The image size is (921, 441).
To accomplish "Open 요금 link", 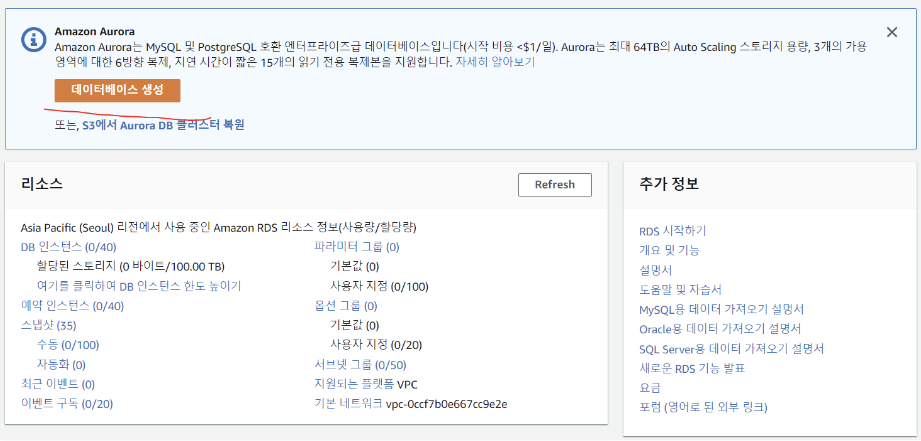I will 650,388.
